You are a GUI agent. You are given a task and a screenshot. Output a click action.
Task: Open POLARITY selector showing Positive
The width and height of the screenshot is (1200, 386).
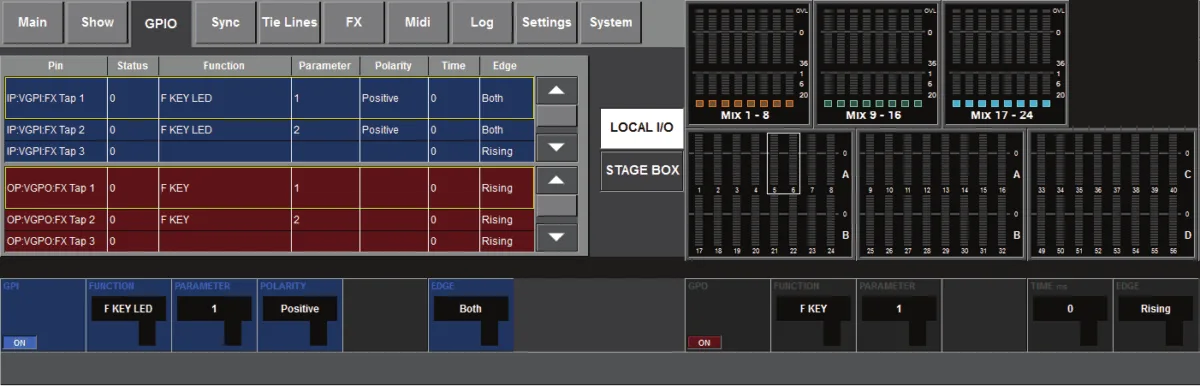pyautogui.click(x=299, y=309)
